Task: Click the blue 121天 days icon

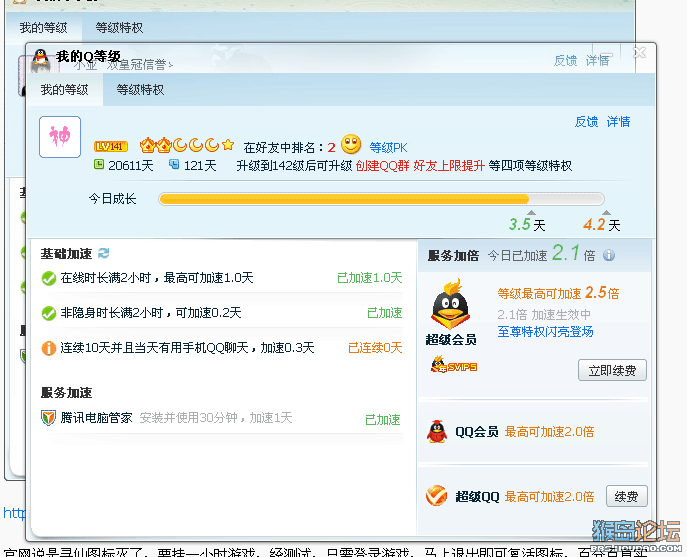Action: [x=174, y=165]
